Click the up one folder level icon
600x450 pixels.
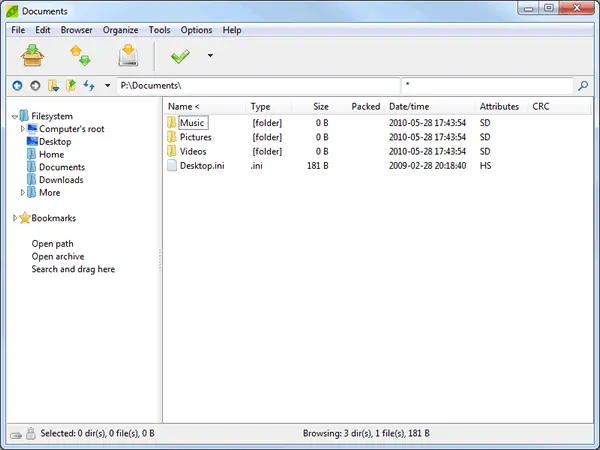pos(71,86)
